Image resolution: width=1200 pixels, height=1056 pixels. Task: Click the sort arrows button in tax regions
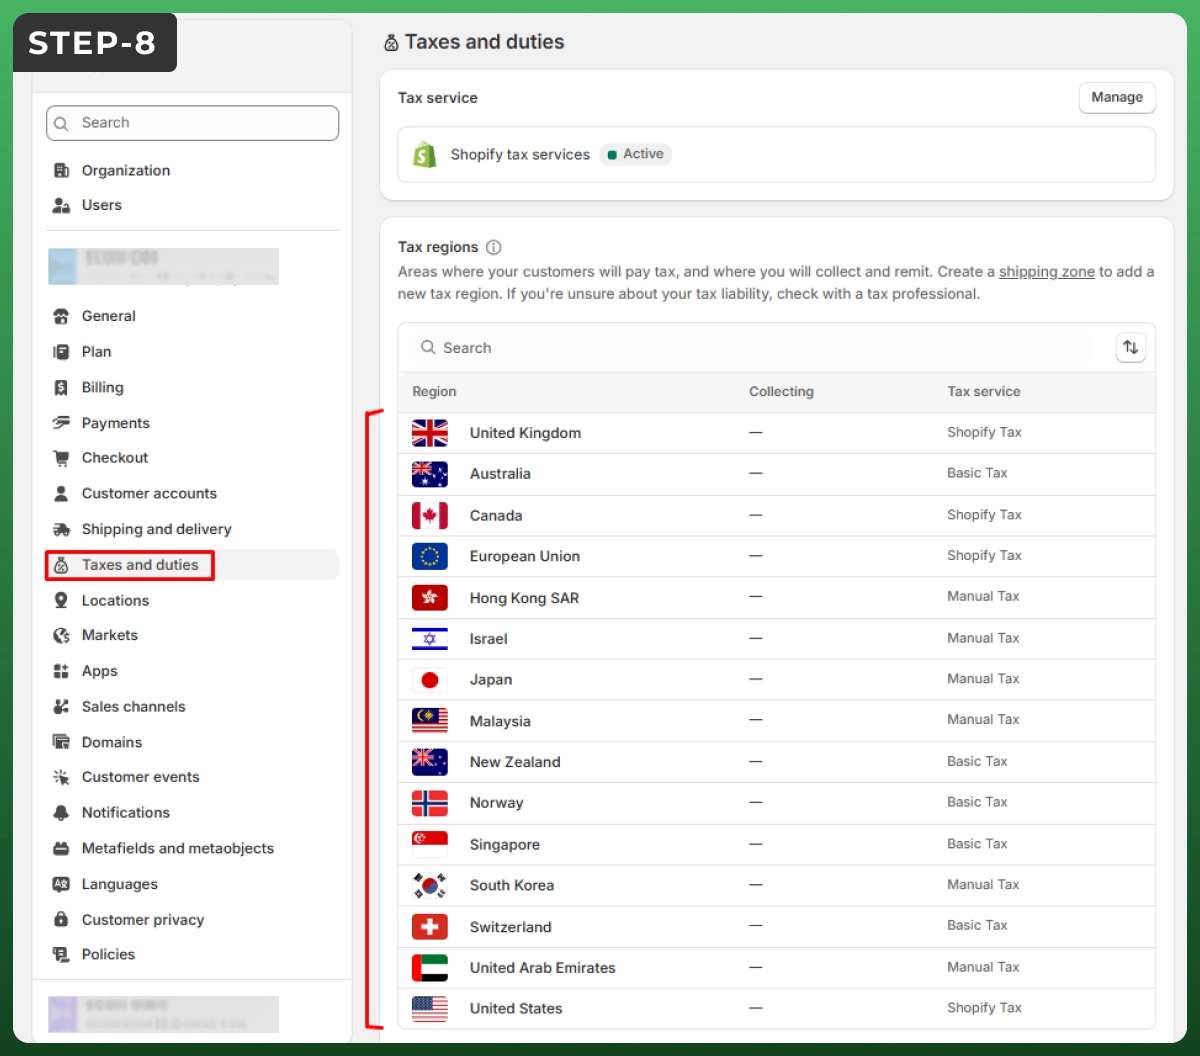click(1131, 348)
